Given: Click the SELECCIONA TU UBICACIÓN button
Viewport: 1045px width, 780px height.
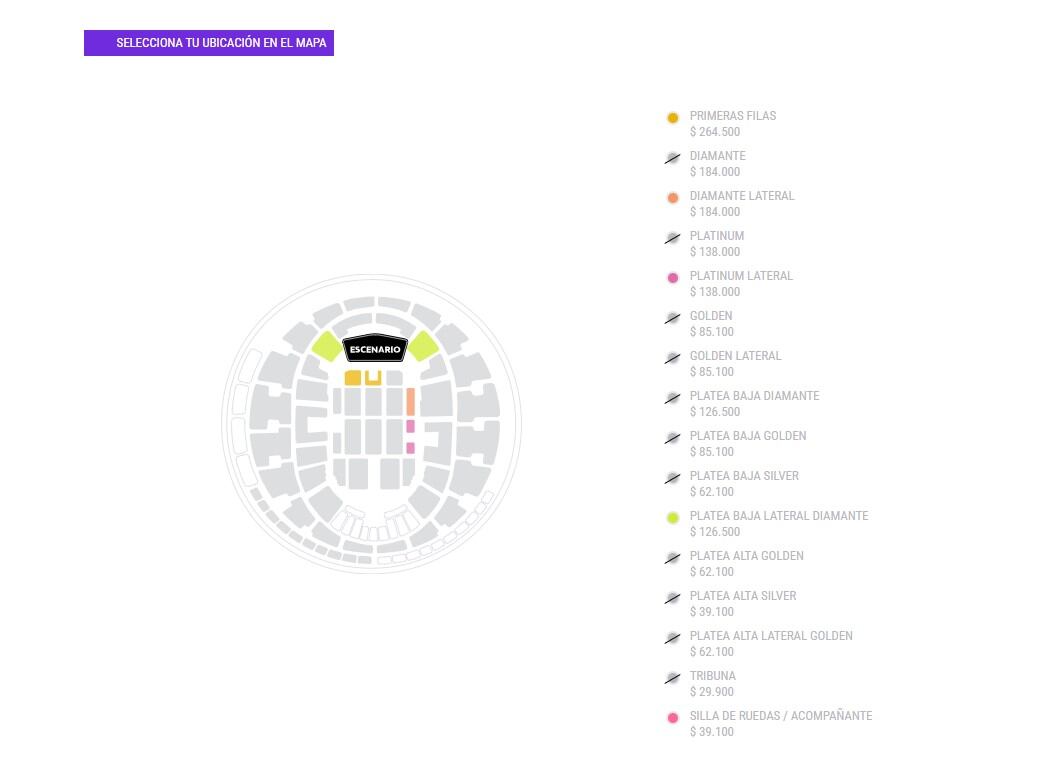Looking at the screenshot, I should tap(208, 43).
